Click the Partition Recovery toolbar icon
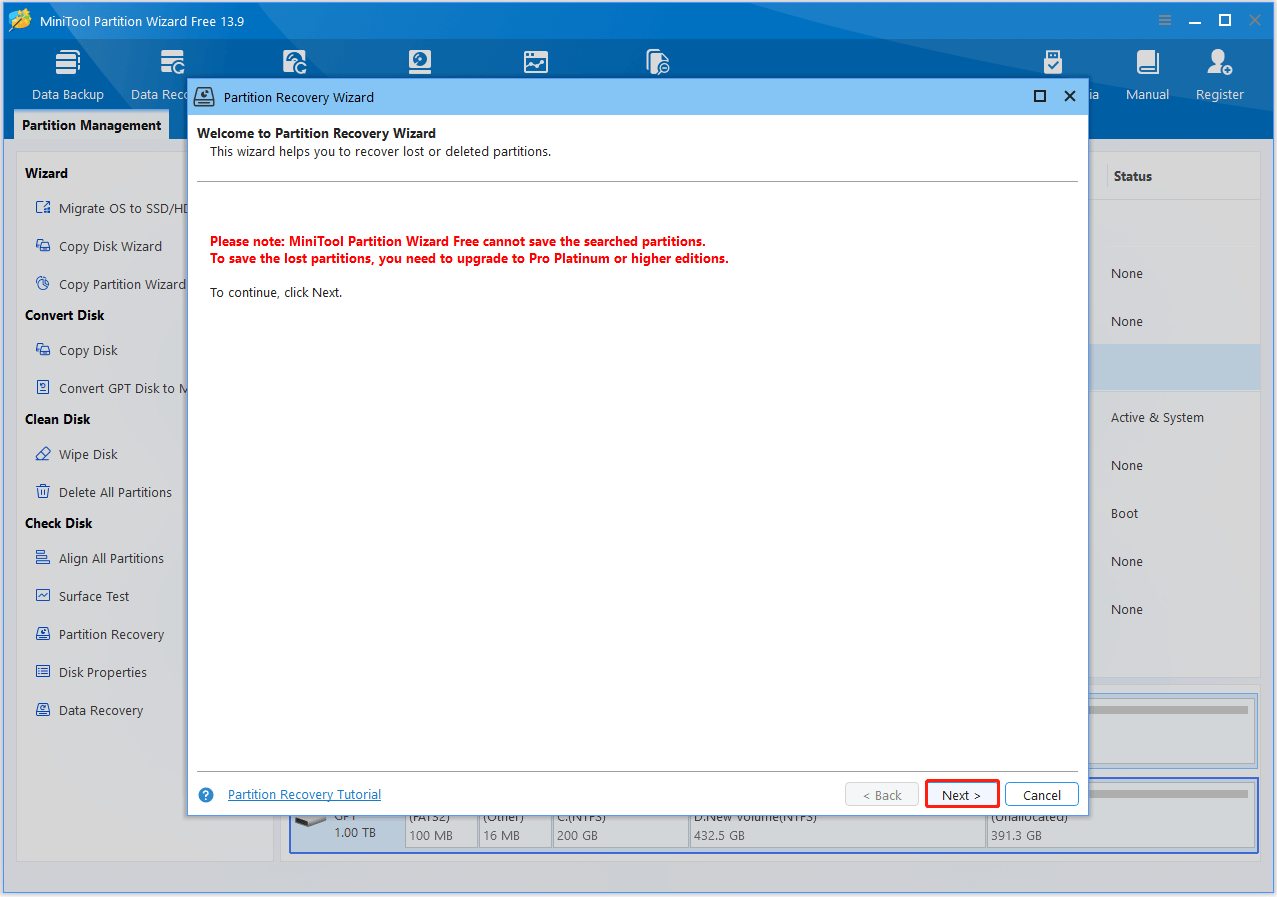Screen dimensions: 1277x897 [295, 62]
